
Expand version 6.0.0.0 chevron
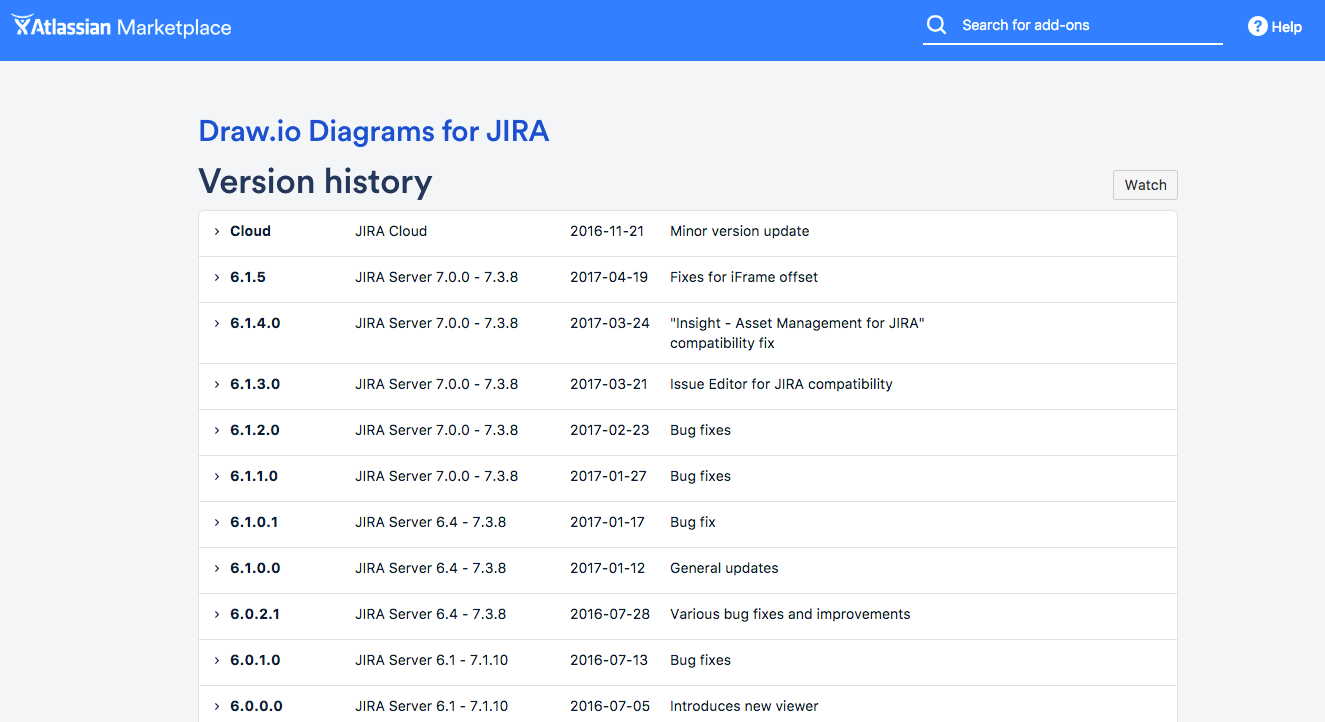coord(216,706)
